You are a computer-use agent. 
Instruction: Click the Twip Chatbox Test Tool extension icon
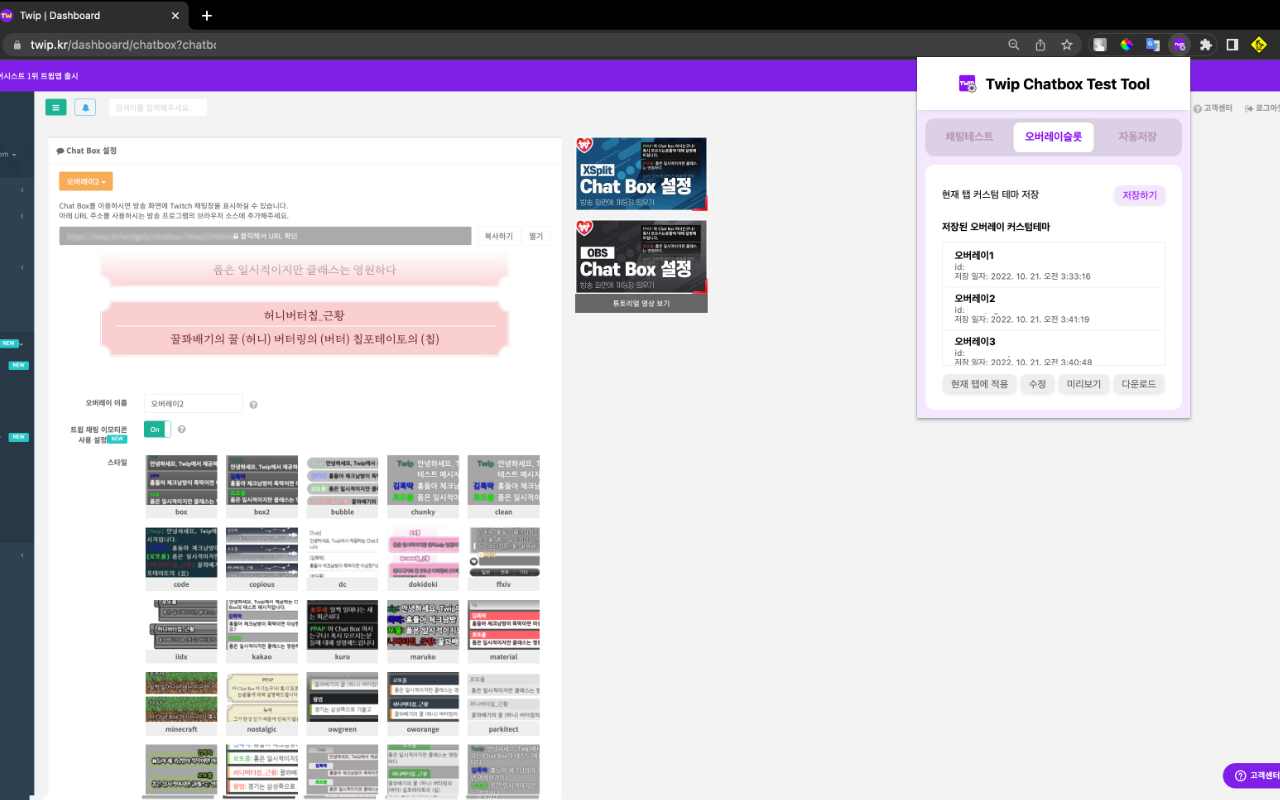(1180, 45)
